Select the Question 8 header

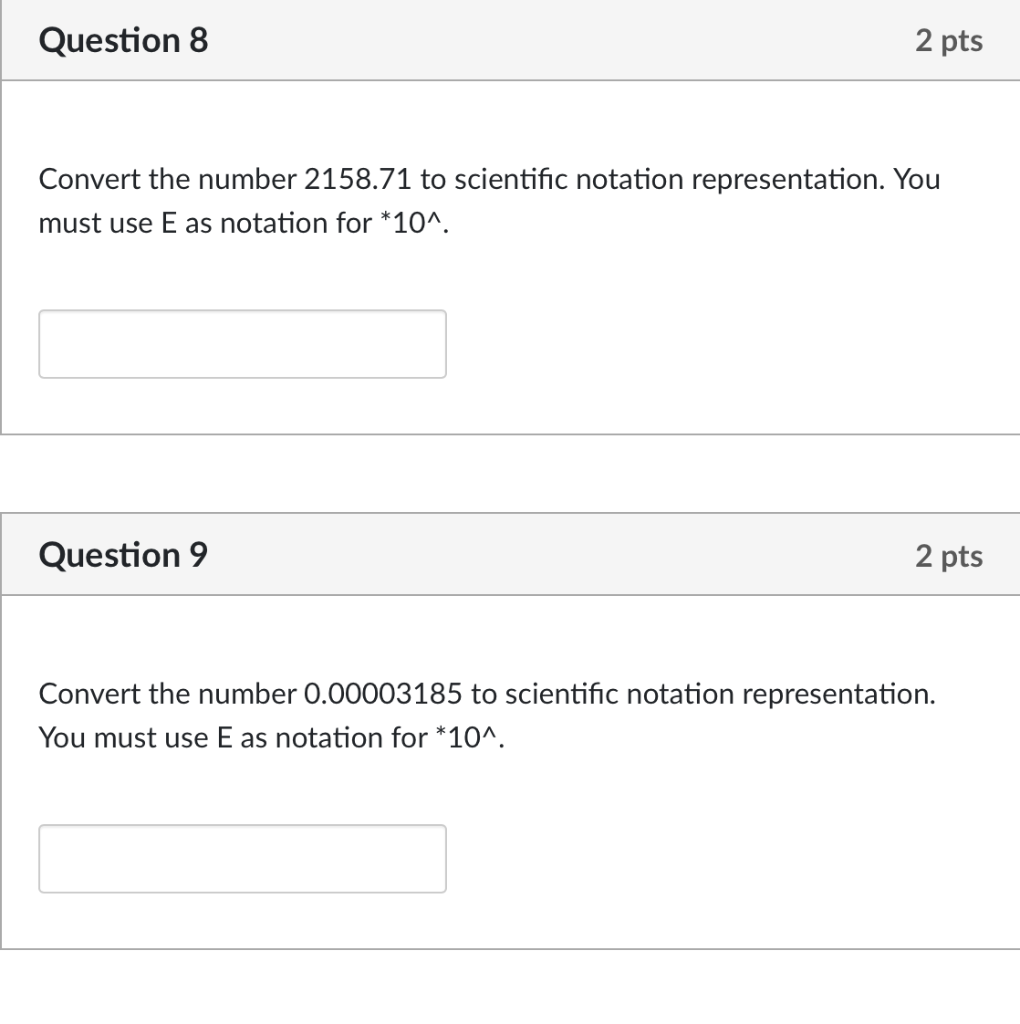click(122, 40)
